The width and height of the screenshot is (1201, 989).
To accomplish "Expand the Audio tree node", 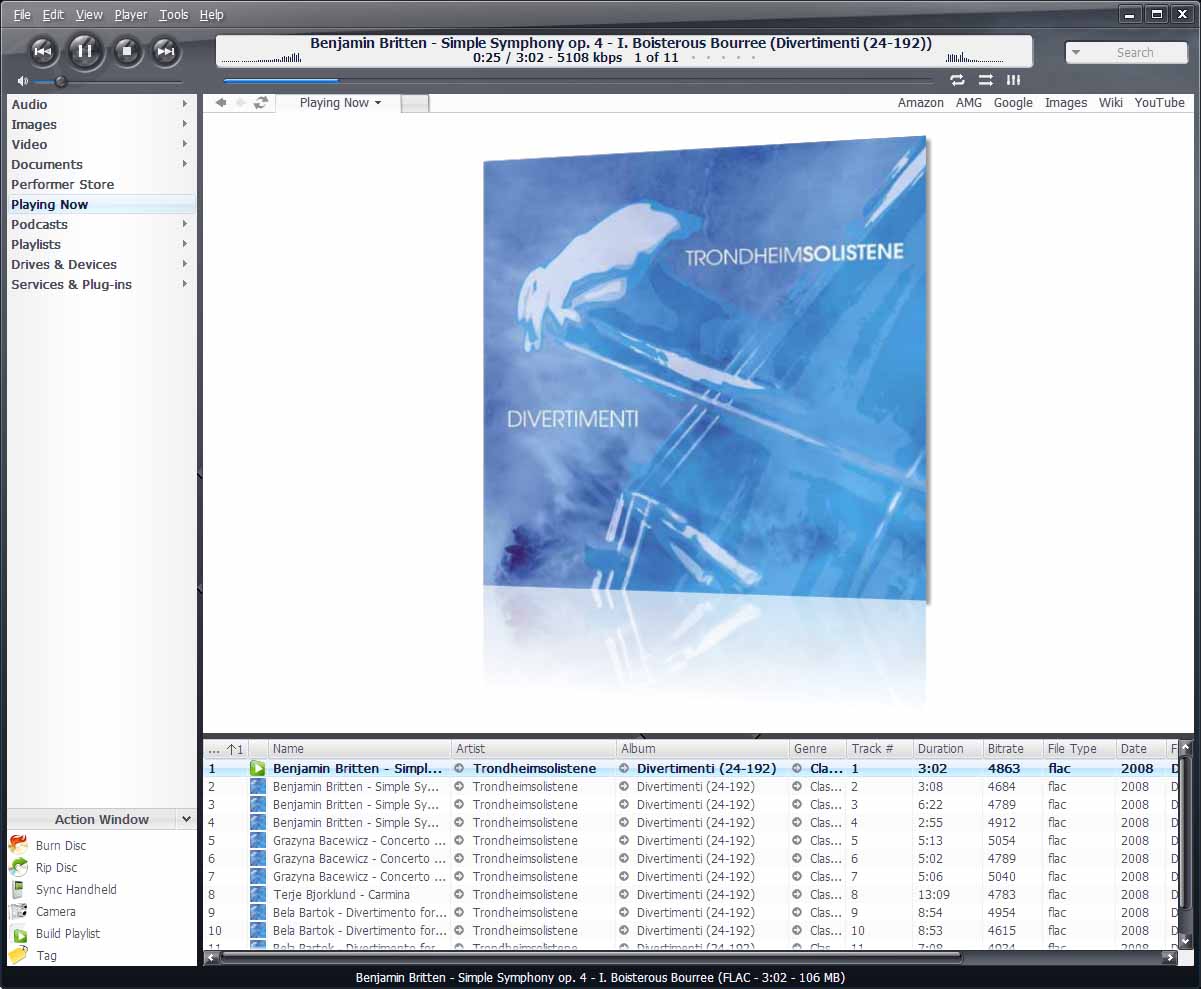I will click(185, 104).
